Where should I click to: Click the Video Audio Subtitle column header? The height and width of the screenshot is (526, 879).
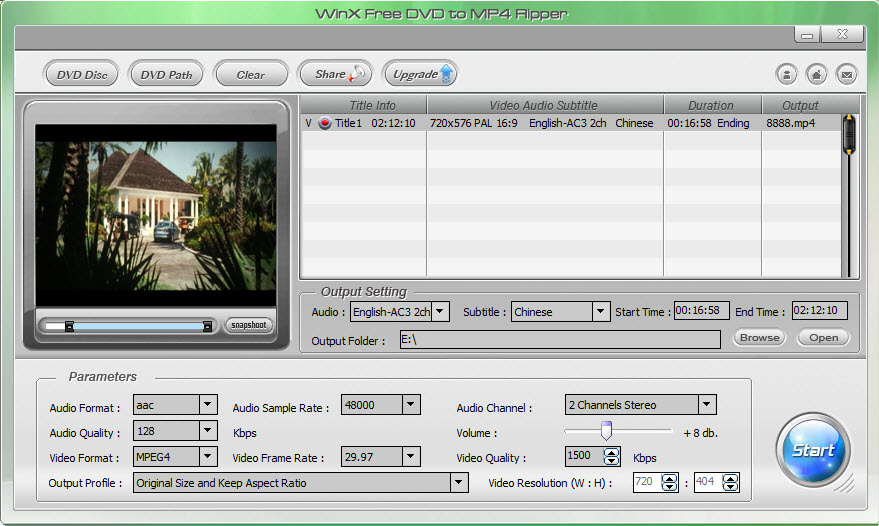(x=545, y=105)
